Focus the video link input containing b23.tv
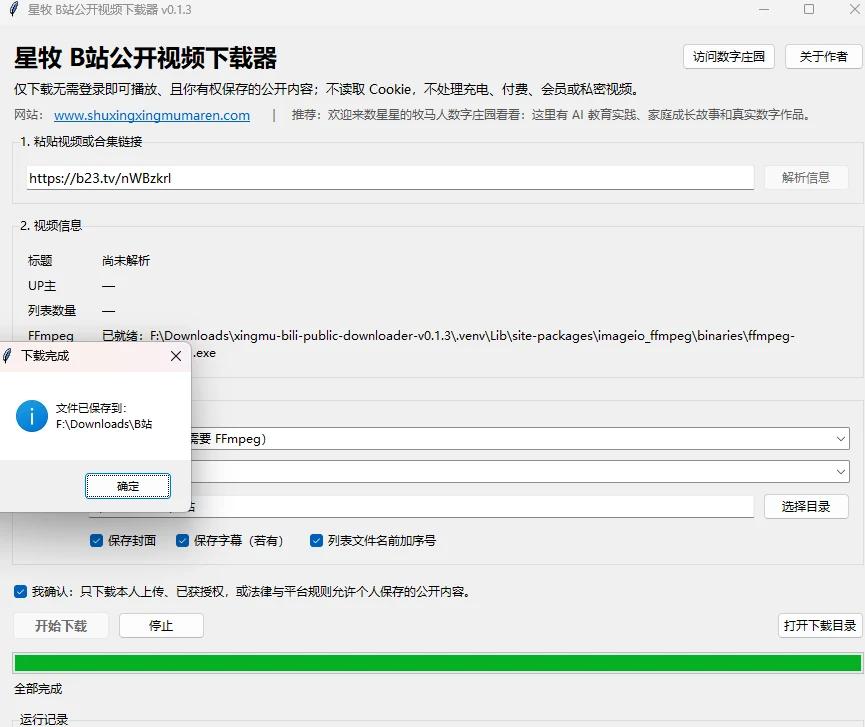The image size is (865, 727). click(x=390, y=178)
